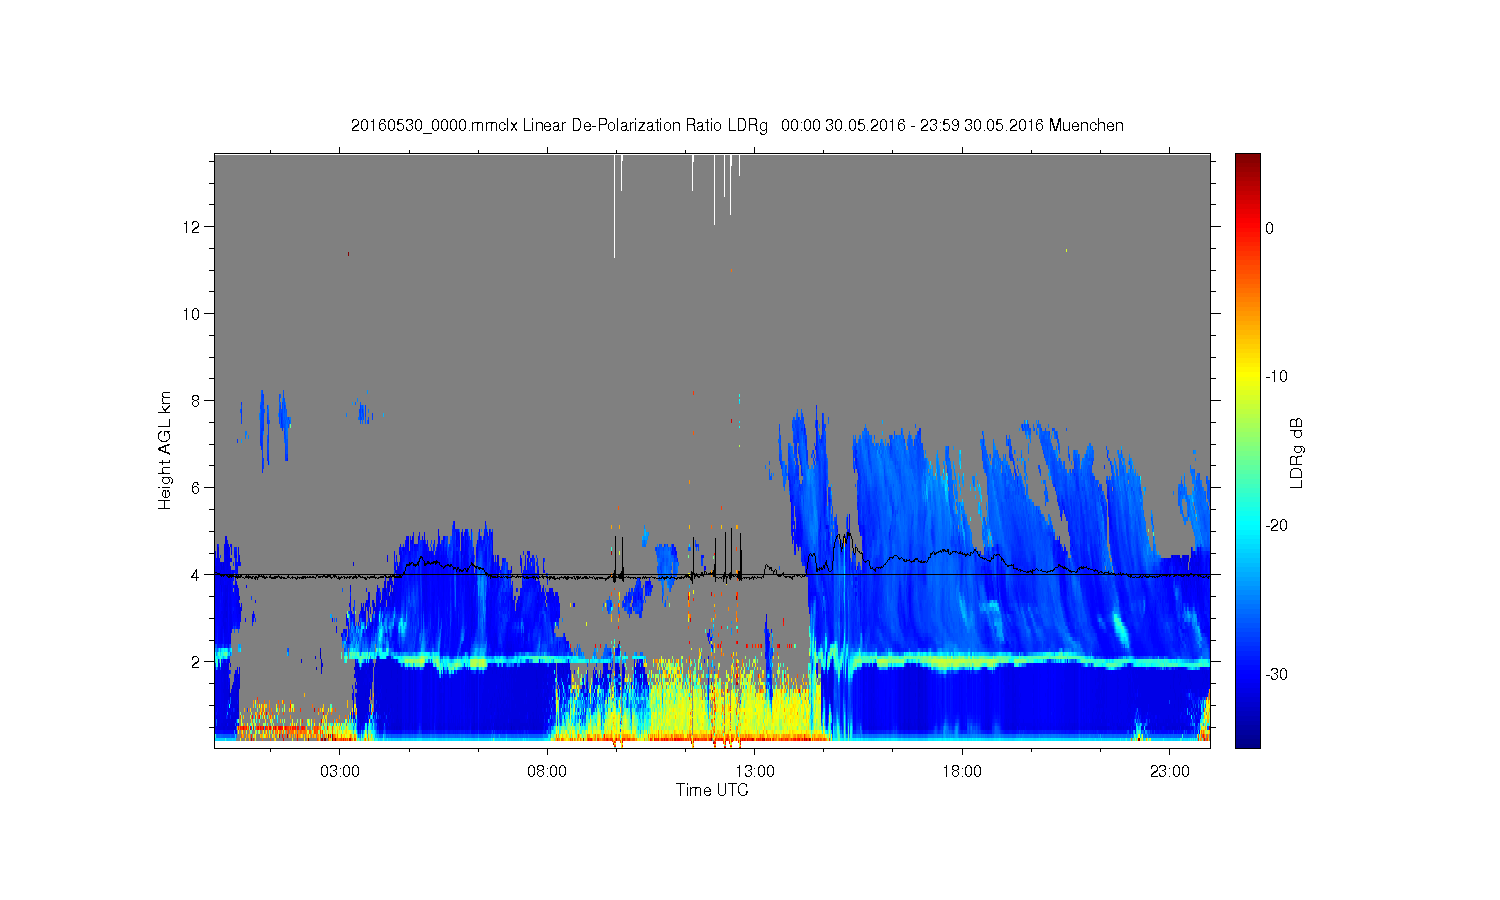This screenshot has width=1500, height=900.
Task: Click the 13:00 time tick label
Action: pos(755,772)
